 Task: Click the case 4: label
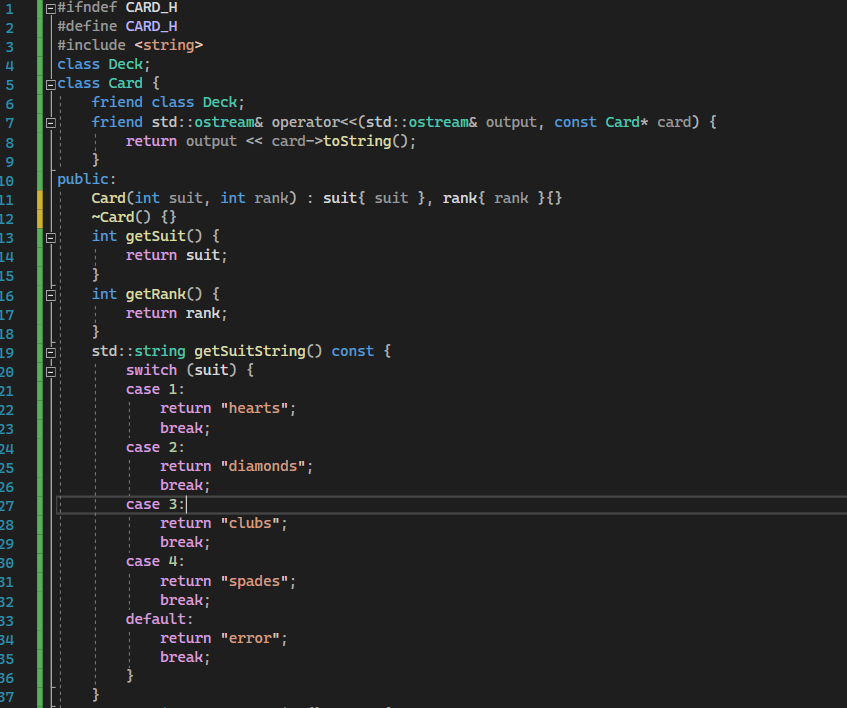(155, 562)
